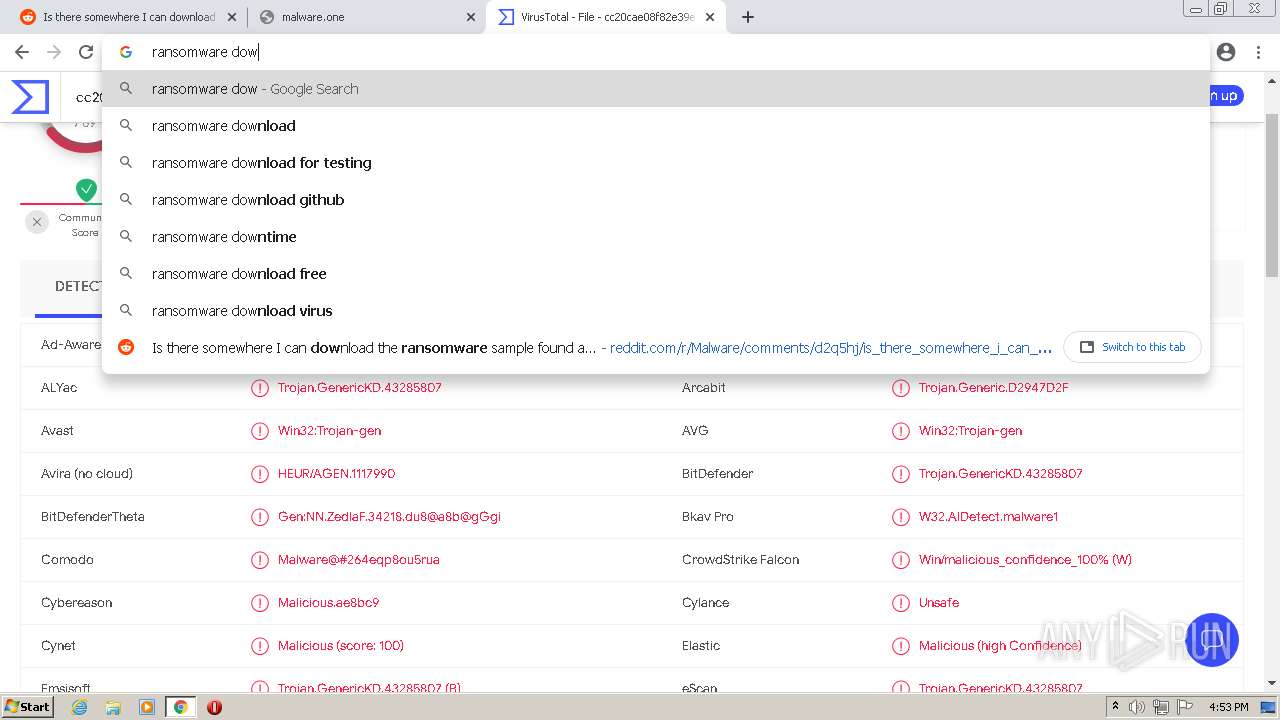Click the green checkmark community score icon

pyautogui.click(x=87, y=189)
